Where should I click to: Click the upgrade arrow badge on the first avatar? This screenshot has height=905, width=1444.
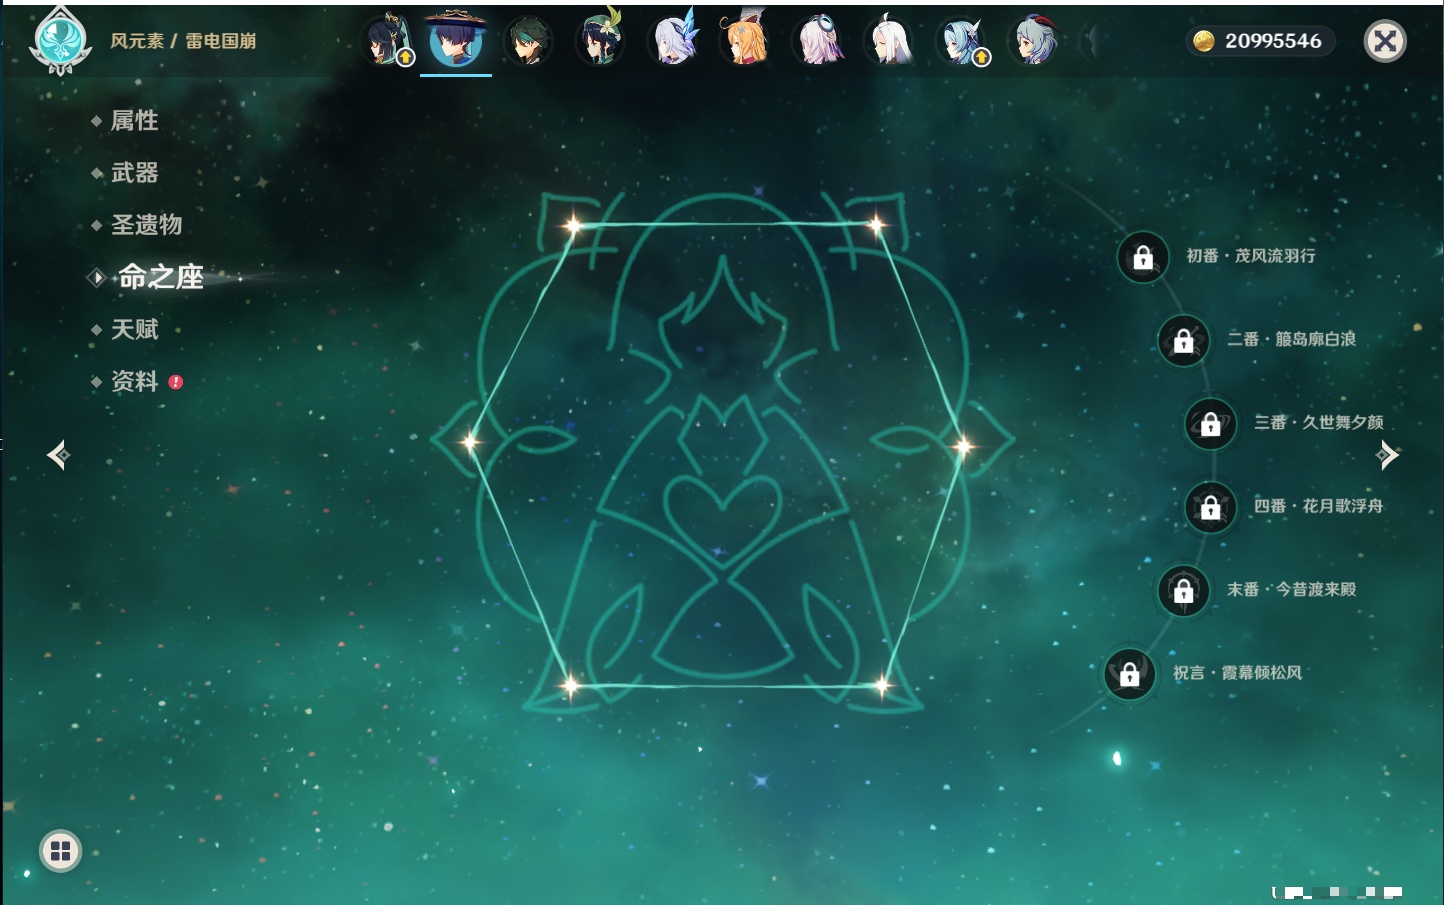(x=405, y=57)
